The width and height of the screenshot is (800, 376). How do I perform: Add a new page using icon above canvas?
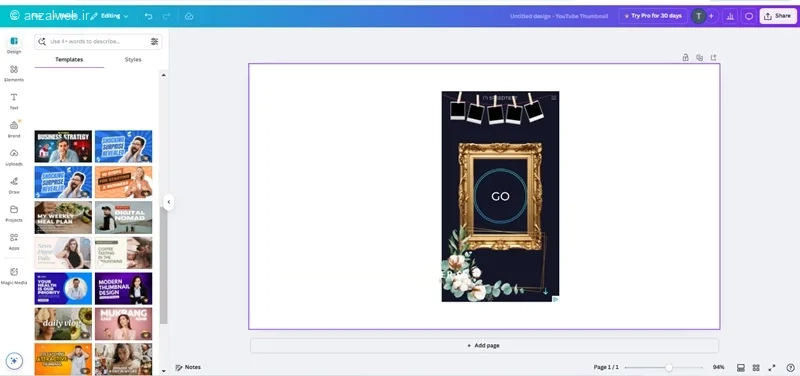pos(713,58)
